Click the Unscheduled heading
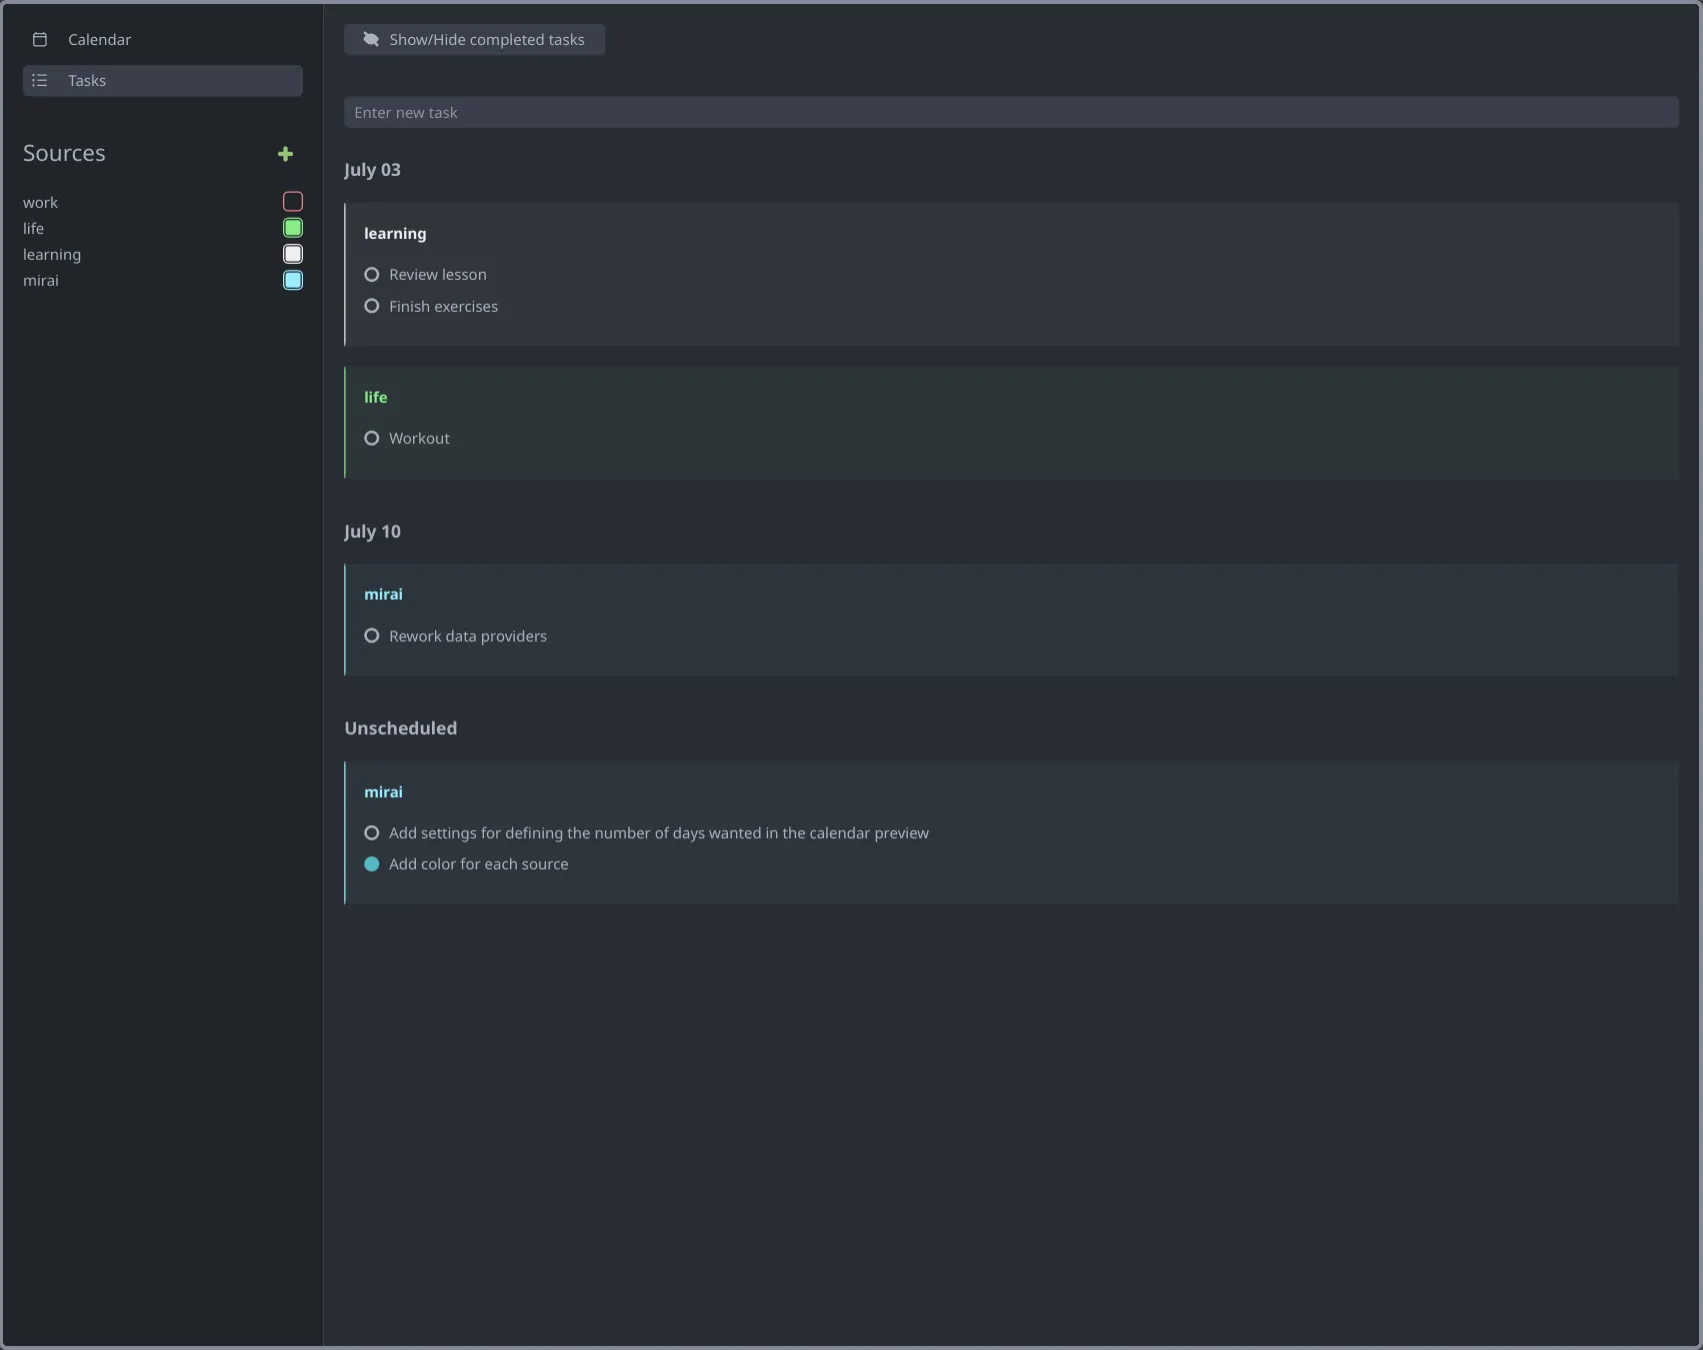This screenshot has height=1350, width=1703. coord(401,728)
